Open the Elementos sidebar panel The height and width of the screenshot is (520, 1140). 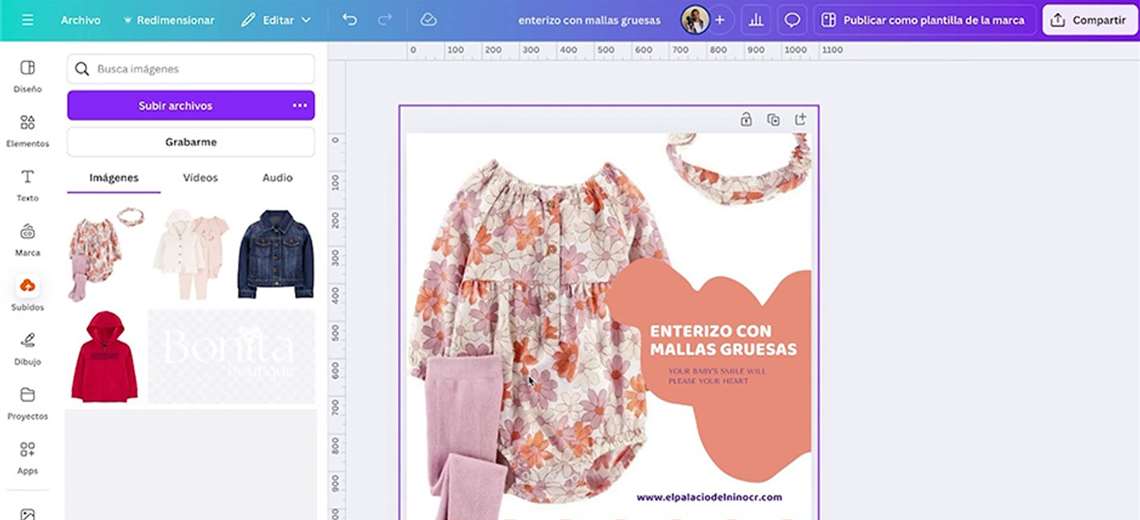(x=28, y=131)
